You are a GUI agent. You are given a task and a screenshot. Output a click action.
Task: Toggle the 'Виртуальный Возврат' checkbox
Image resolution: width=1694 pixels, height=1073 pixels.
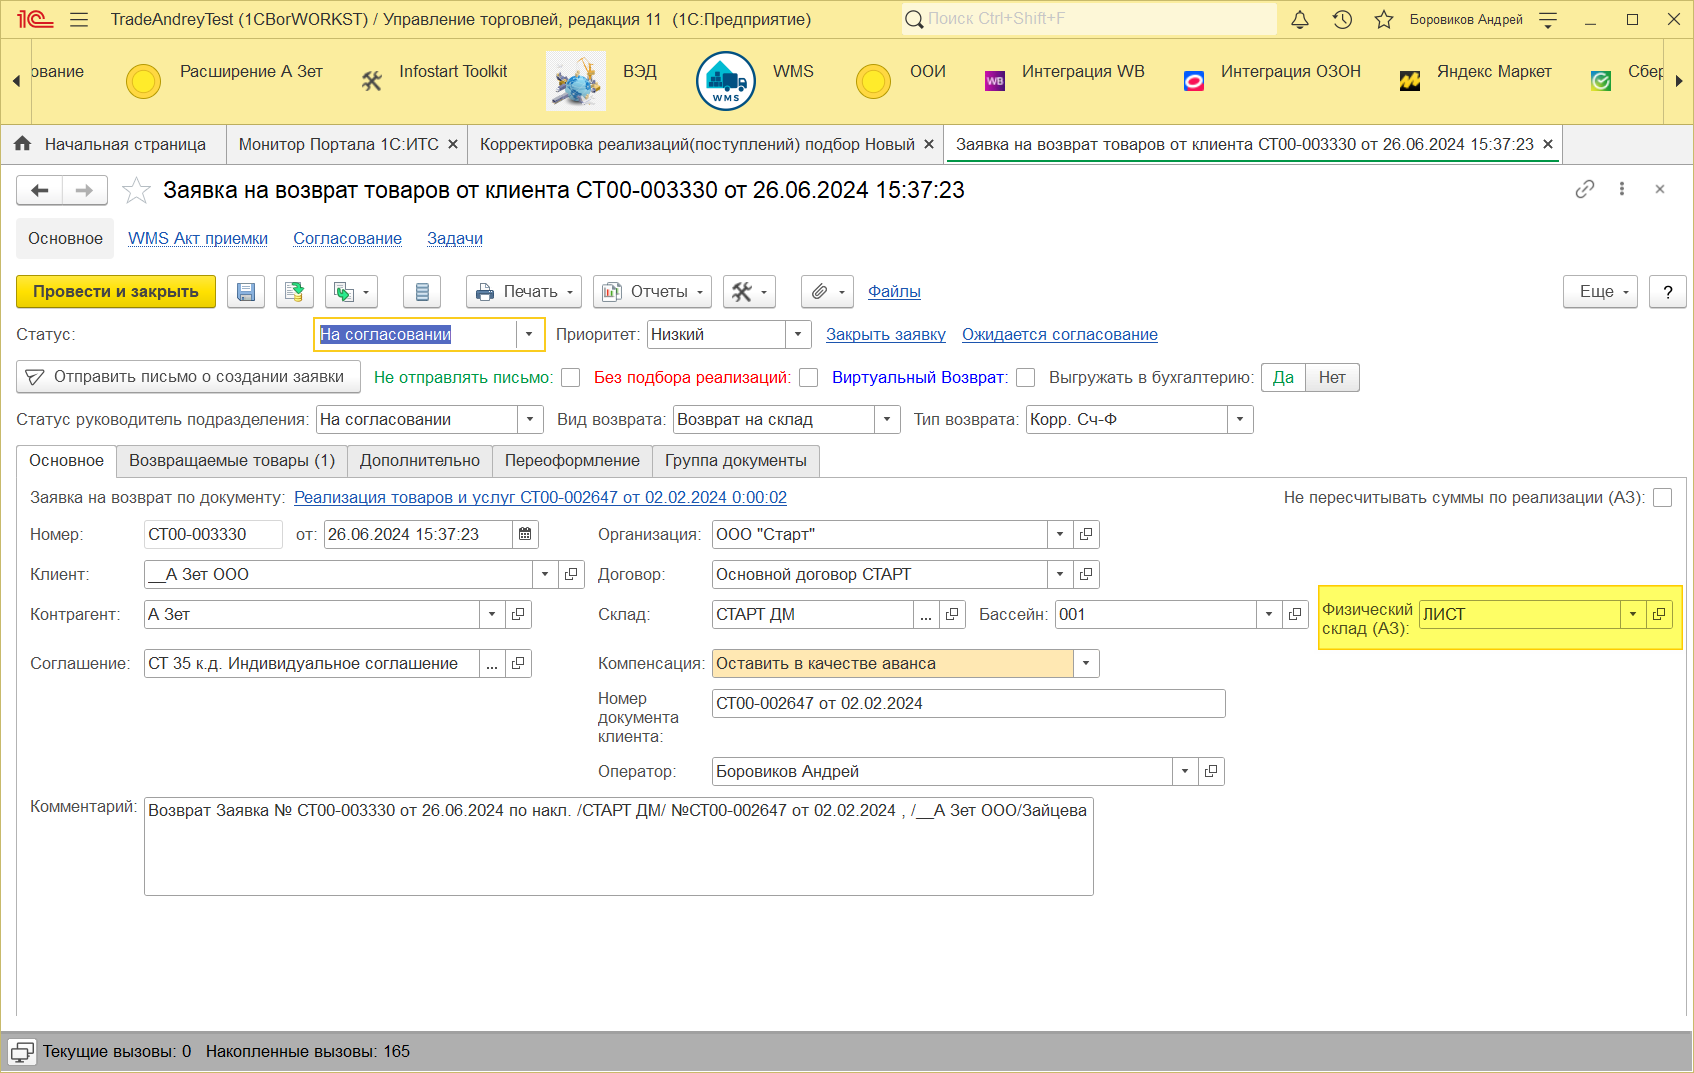pos(1025,378)
